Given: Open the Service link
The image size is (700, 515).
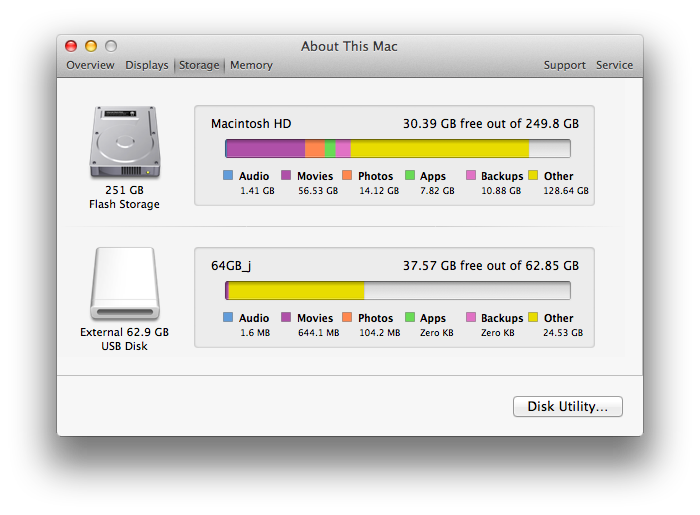Looking at the screenshot, I should [614, 65].
